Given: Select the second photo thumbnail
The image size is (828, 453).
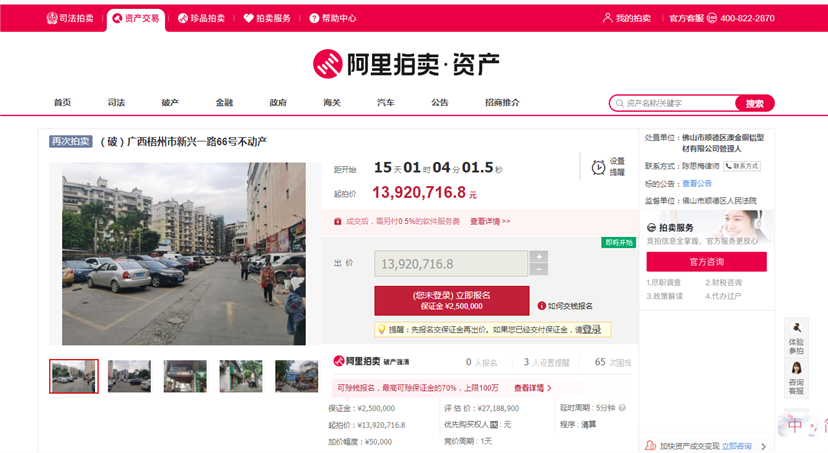Looking at the screenshot, I should pos(129,376).
